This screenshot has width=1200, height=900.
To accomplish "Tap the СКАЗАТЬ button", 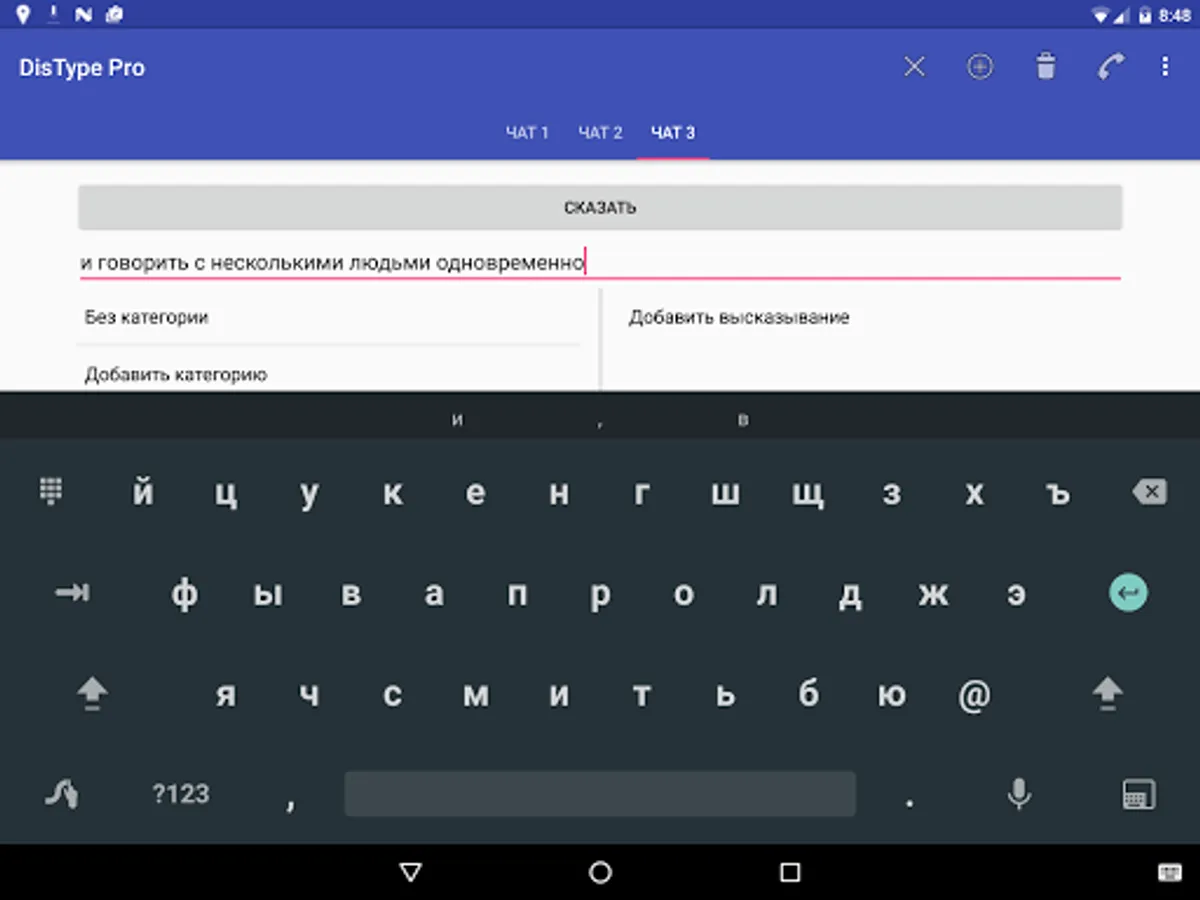I will 600,208.
